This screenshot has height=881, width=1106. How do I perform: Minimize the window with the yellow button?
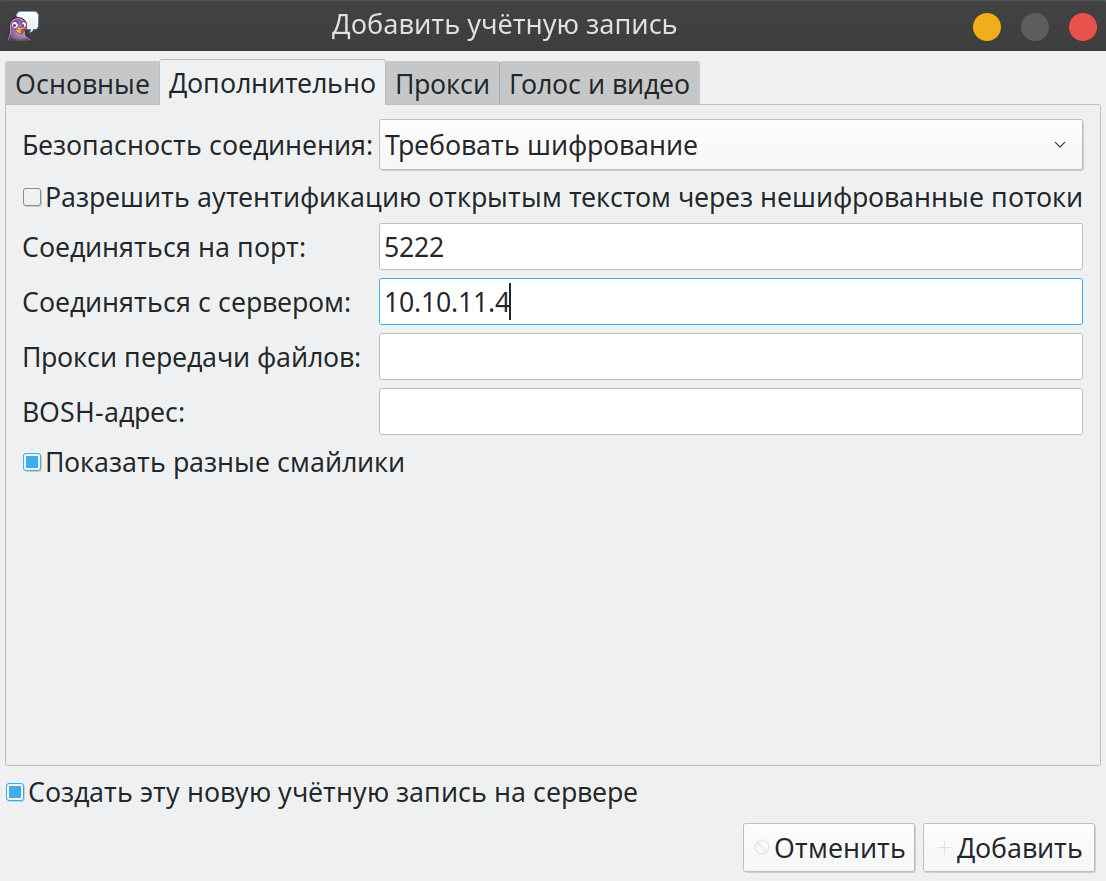[987, 27]
